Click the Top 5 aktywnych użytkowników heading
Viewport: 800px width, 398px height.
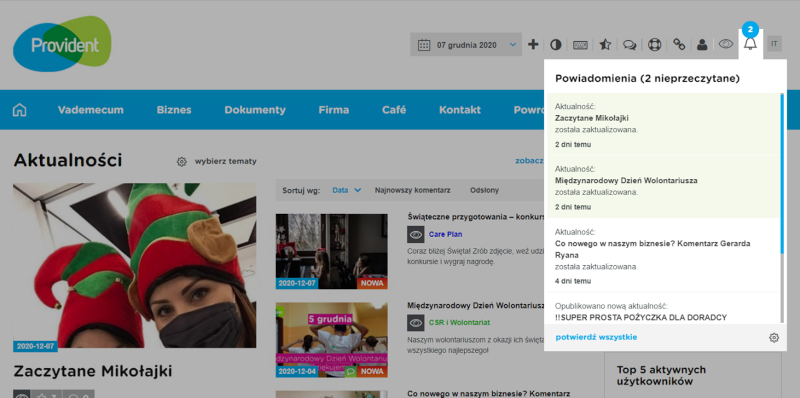[x=661, y=376]
